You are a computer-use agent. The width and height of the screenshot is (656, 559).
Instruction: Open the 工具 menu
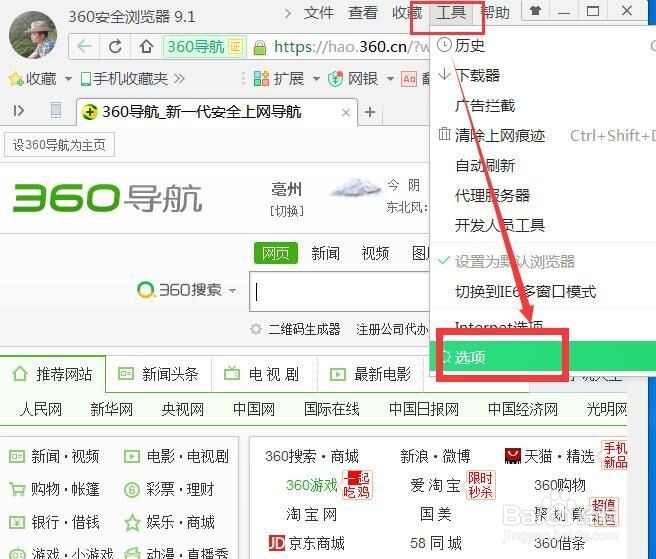click(x=451, y=13)
